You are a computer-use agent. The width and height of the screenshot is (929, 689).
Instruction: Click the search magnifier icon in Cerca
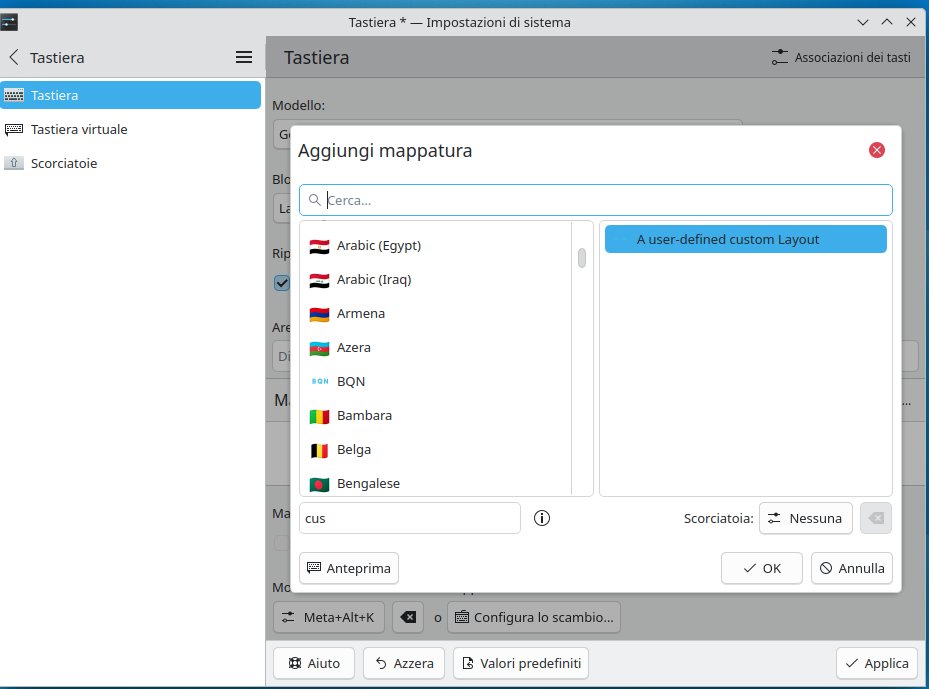[315, 200]
